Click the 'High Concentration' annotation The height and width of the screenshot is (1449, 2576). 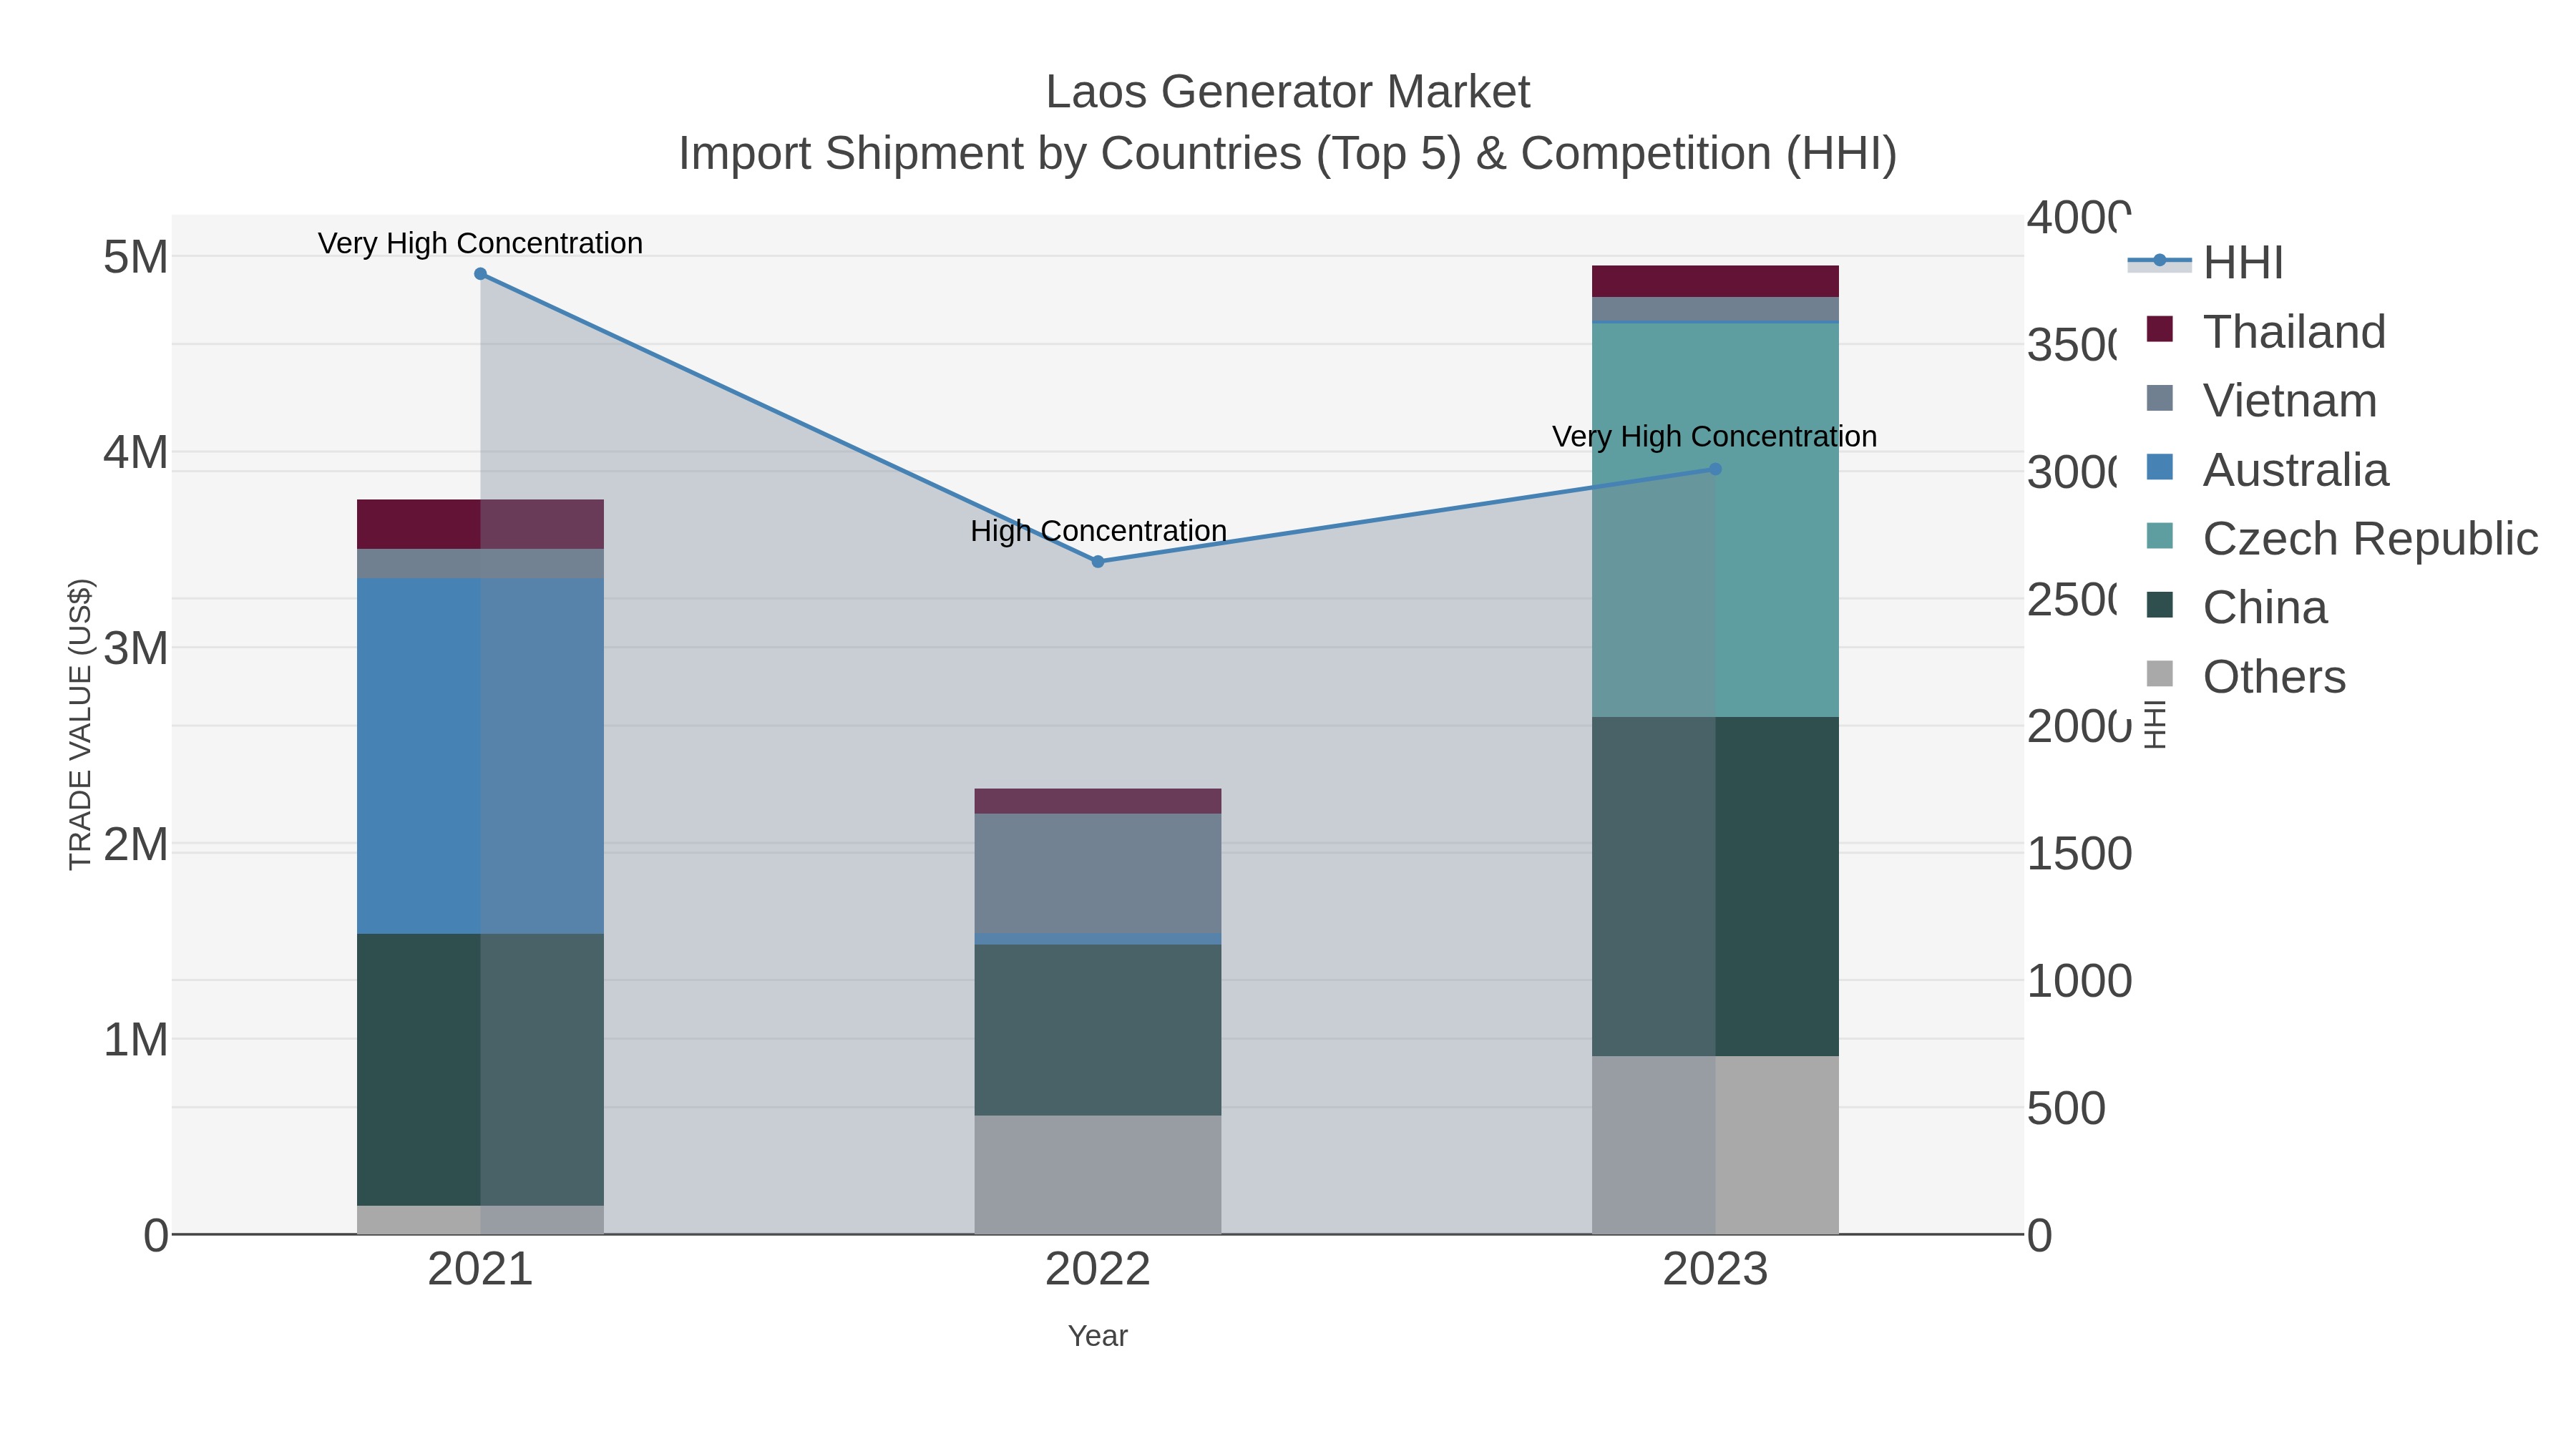tap(1098, 531)
